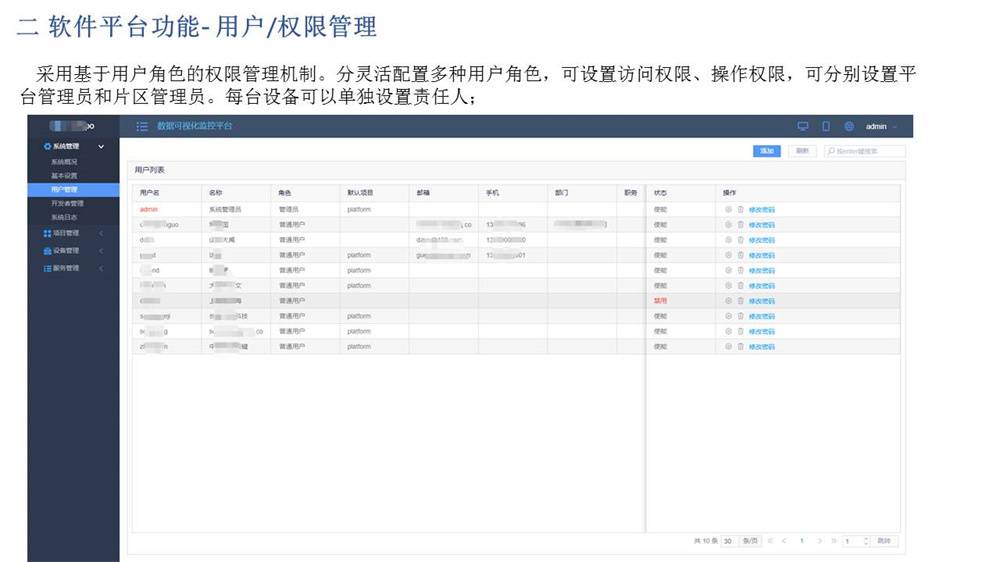The height and width of the screenshot is (562, 1000).
Task: Click the 用户列表 panel title
Action: [149, 170]
